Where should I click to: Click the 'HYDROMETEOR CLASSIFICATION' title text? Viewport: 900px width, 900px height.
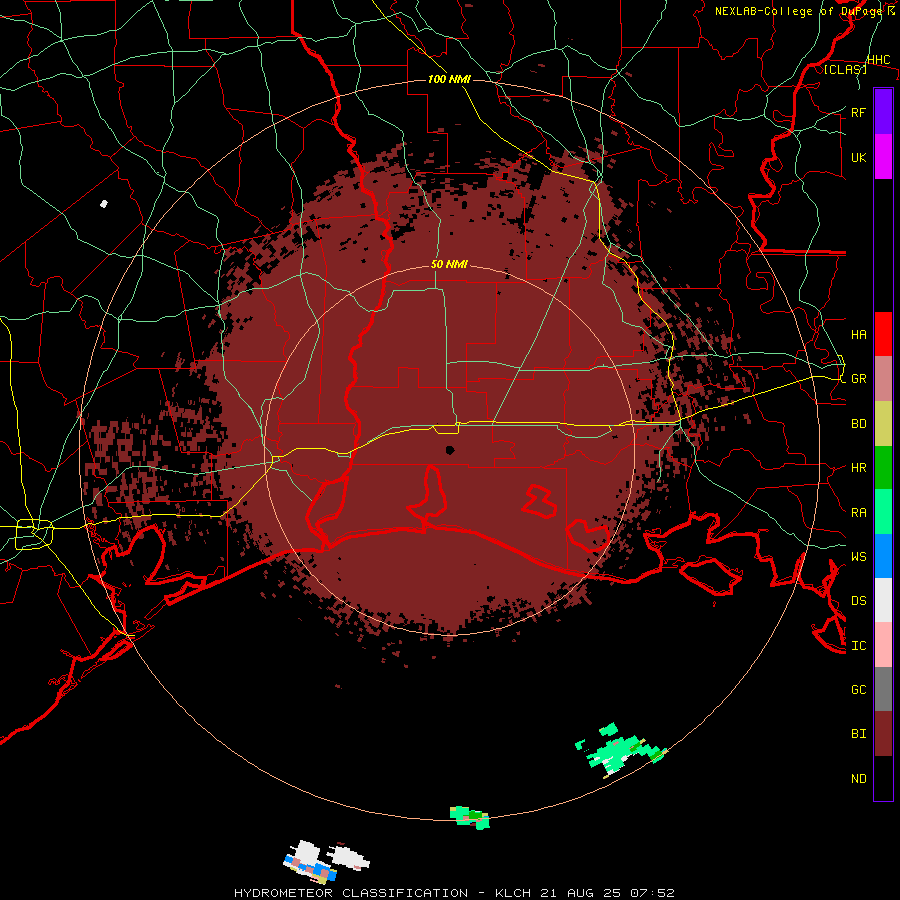point(351,893)
